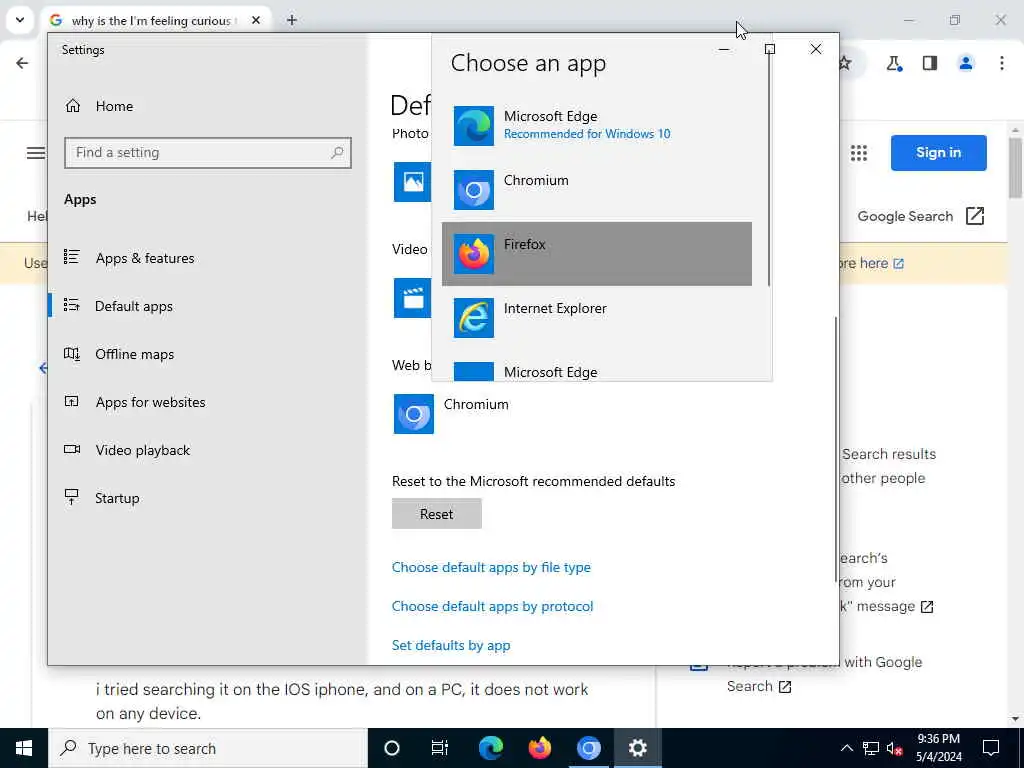The height and width of the screenshot is (768, 1024).
Task: Click the Photo viewer default app icon
Action: point(412,182)
